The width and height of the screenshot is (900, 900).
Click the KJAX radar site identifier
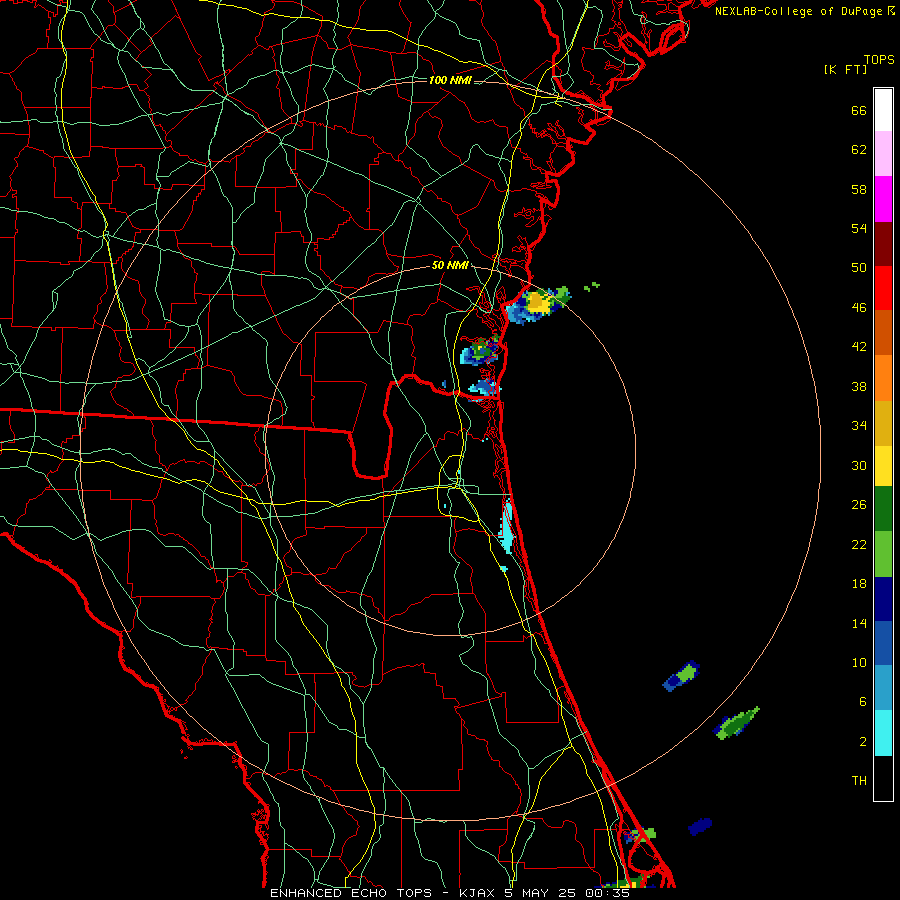pos(477,893)
